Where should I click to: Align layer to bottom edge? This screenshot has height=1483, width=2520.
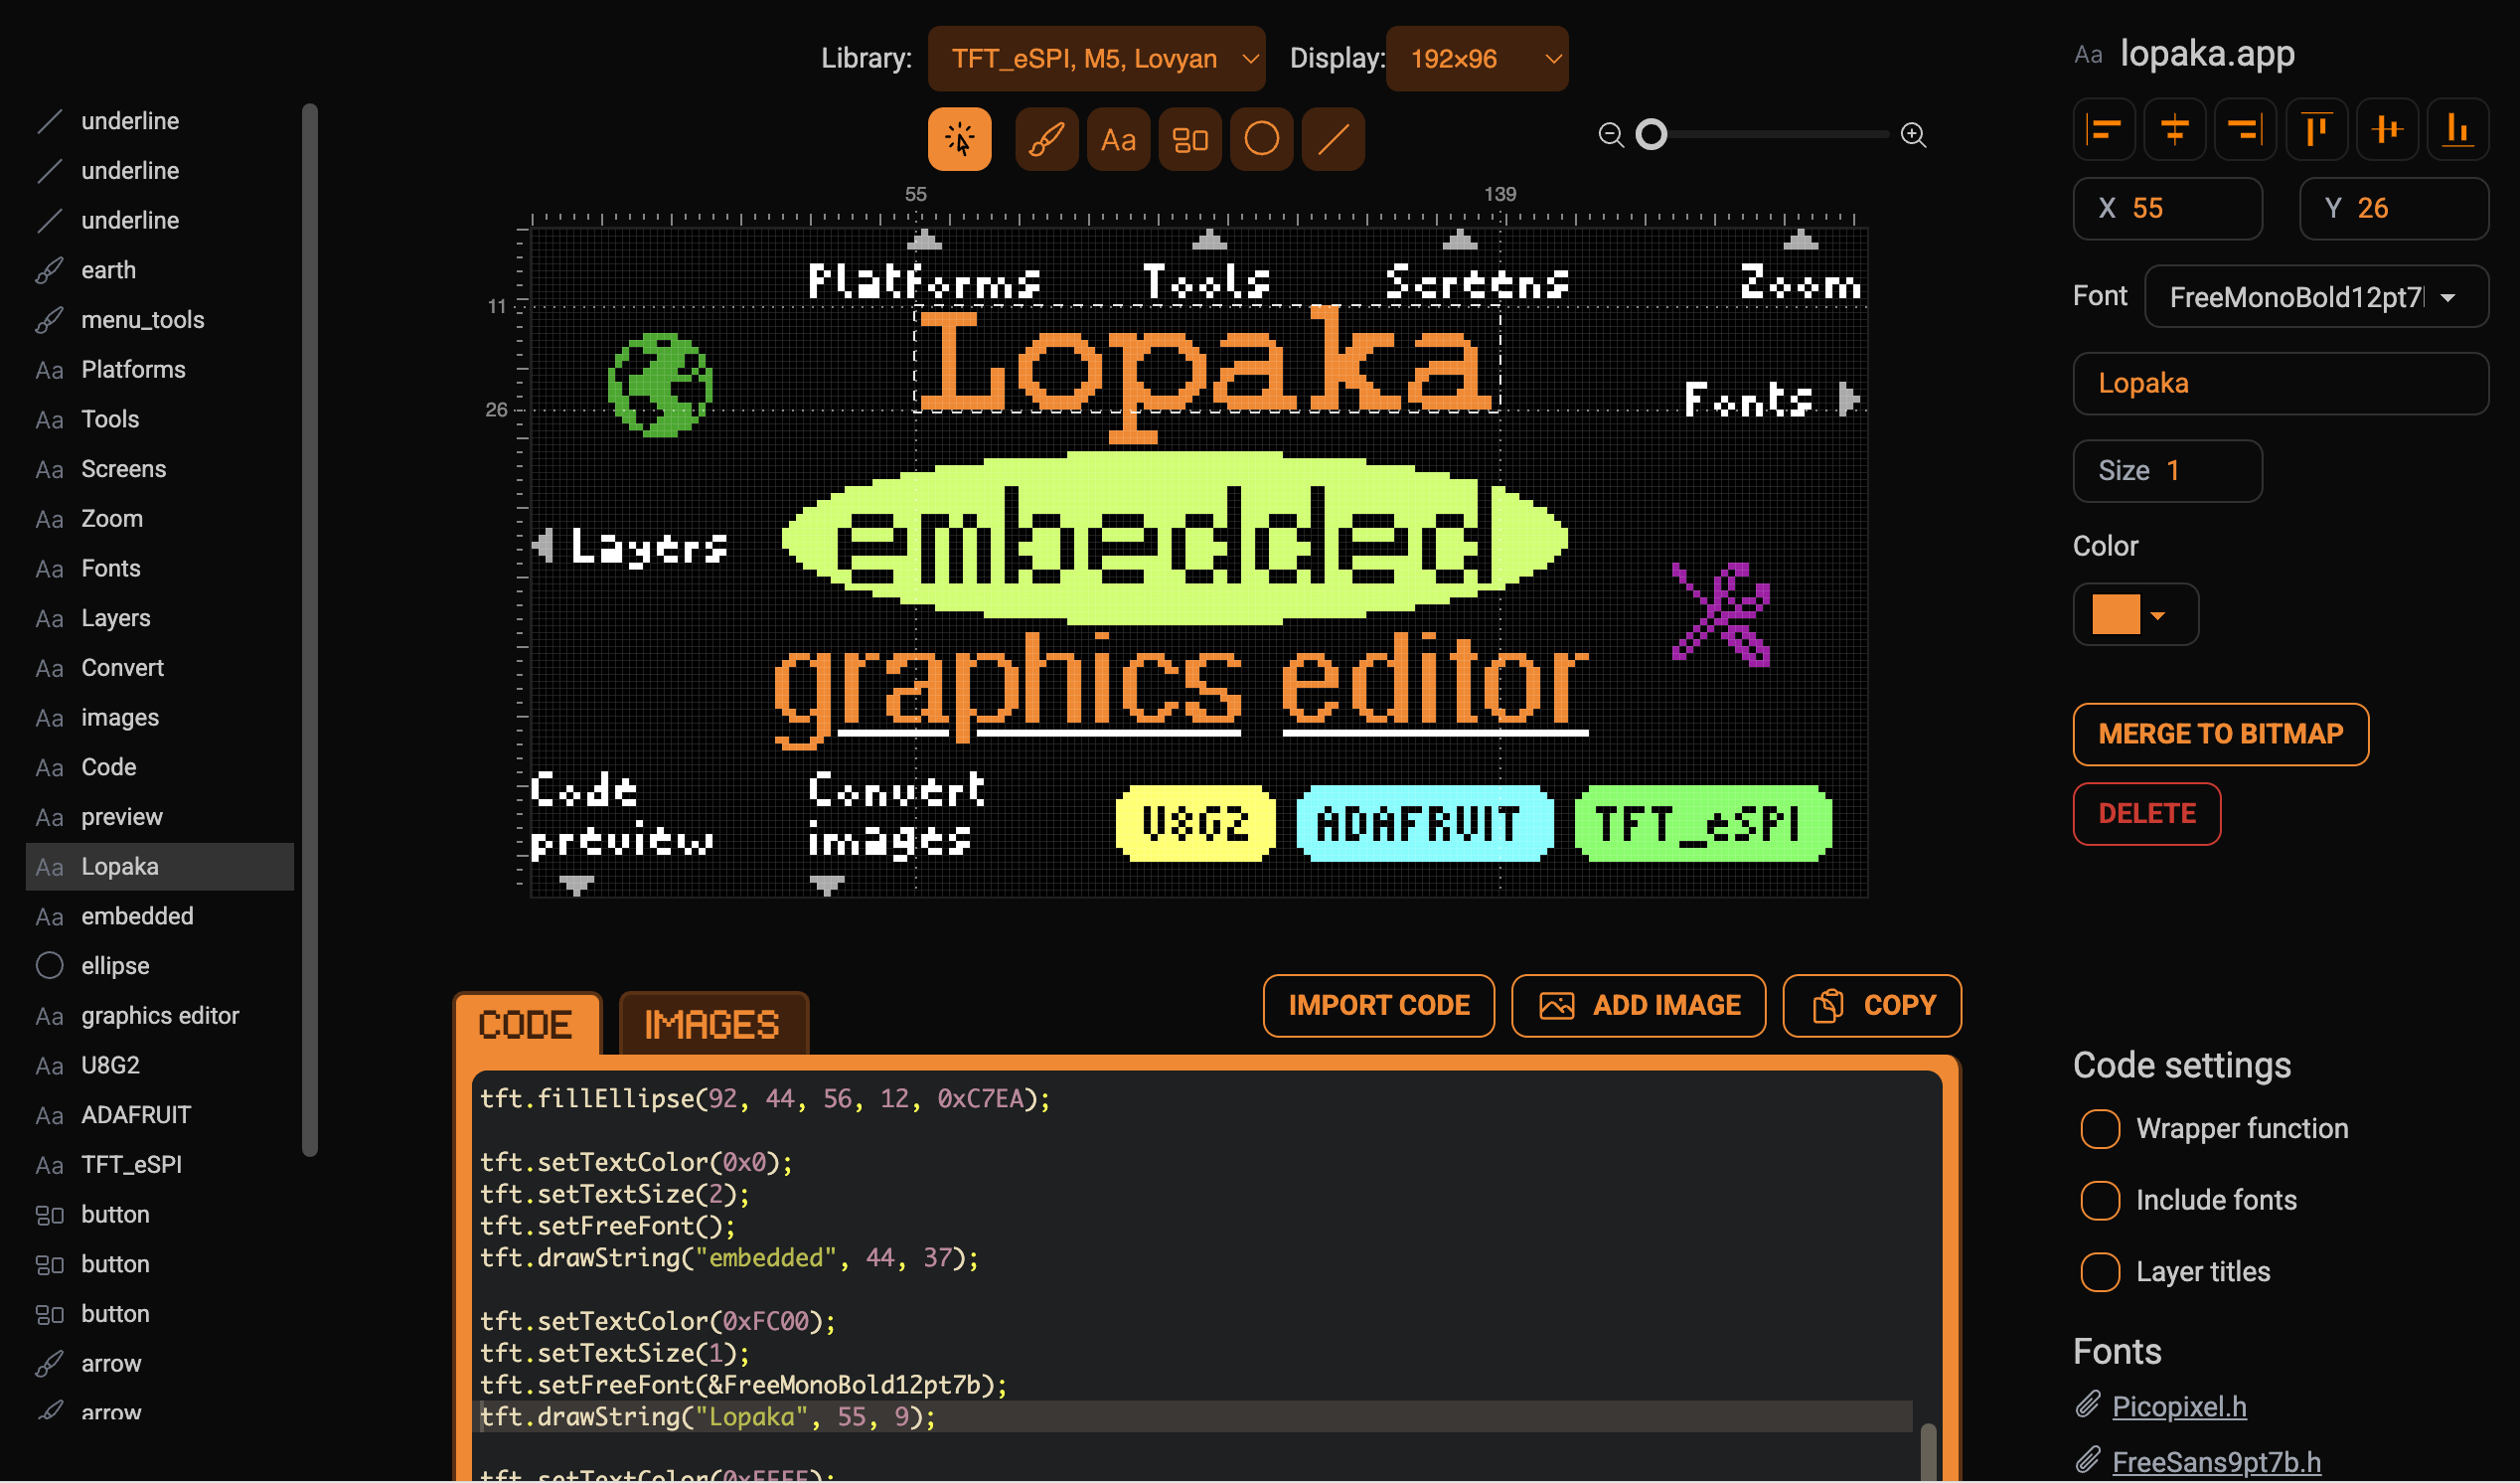tap(2457, 129)
